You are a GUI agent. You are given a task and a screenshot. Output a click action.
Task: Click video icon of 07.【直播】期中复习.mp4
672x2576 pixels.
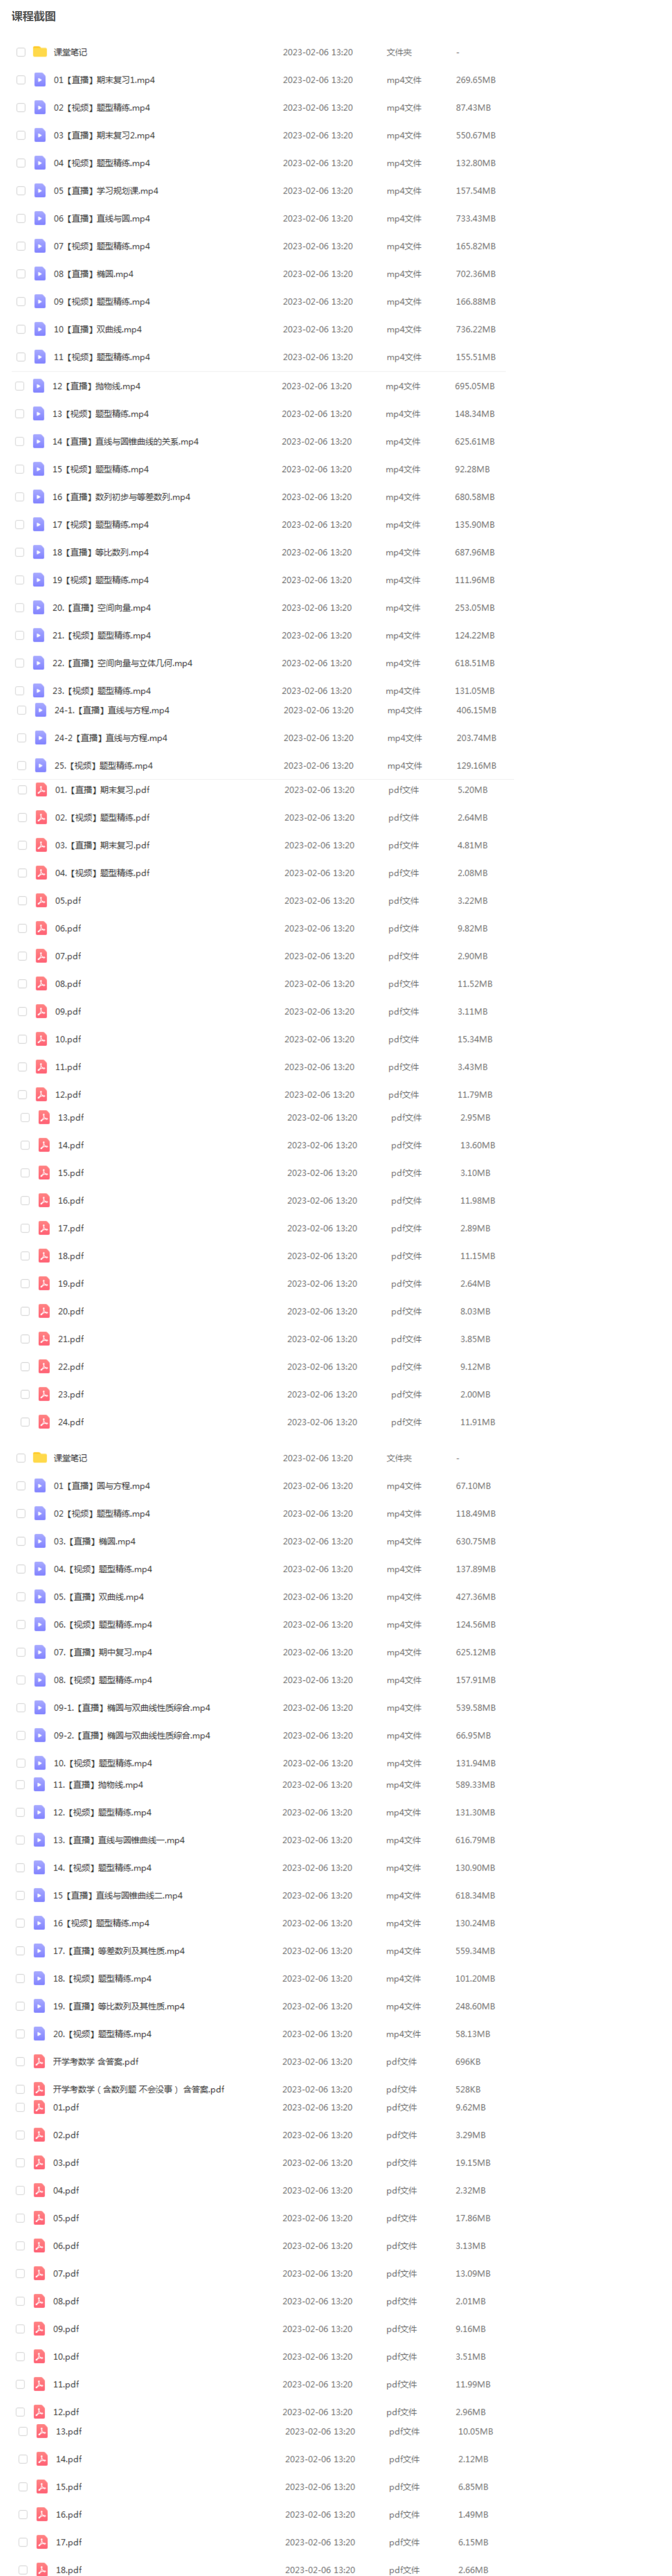39,1652
